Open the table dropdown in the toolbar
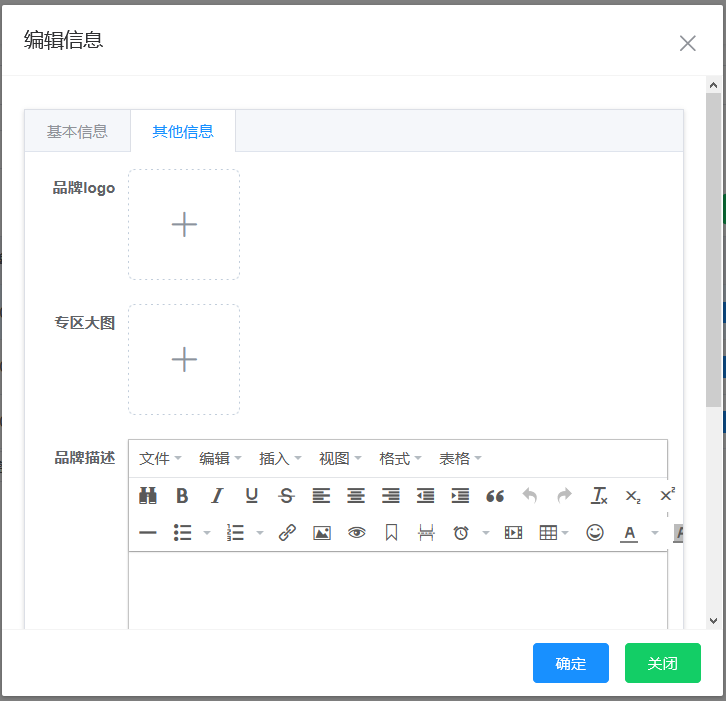The width and height of the screenshot is (726, 701). pyautogui.click(x=553, y=533)
